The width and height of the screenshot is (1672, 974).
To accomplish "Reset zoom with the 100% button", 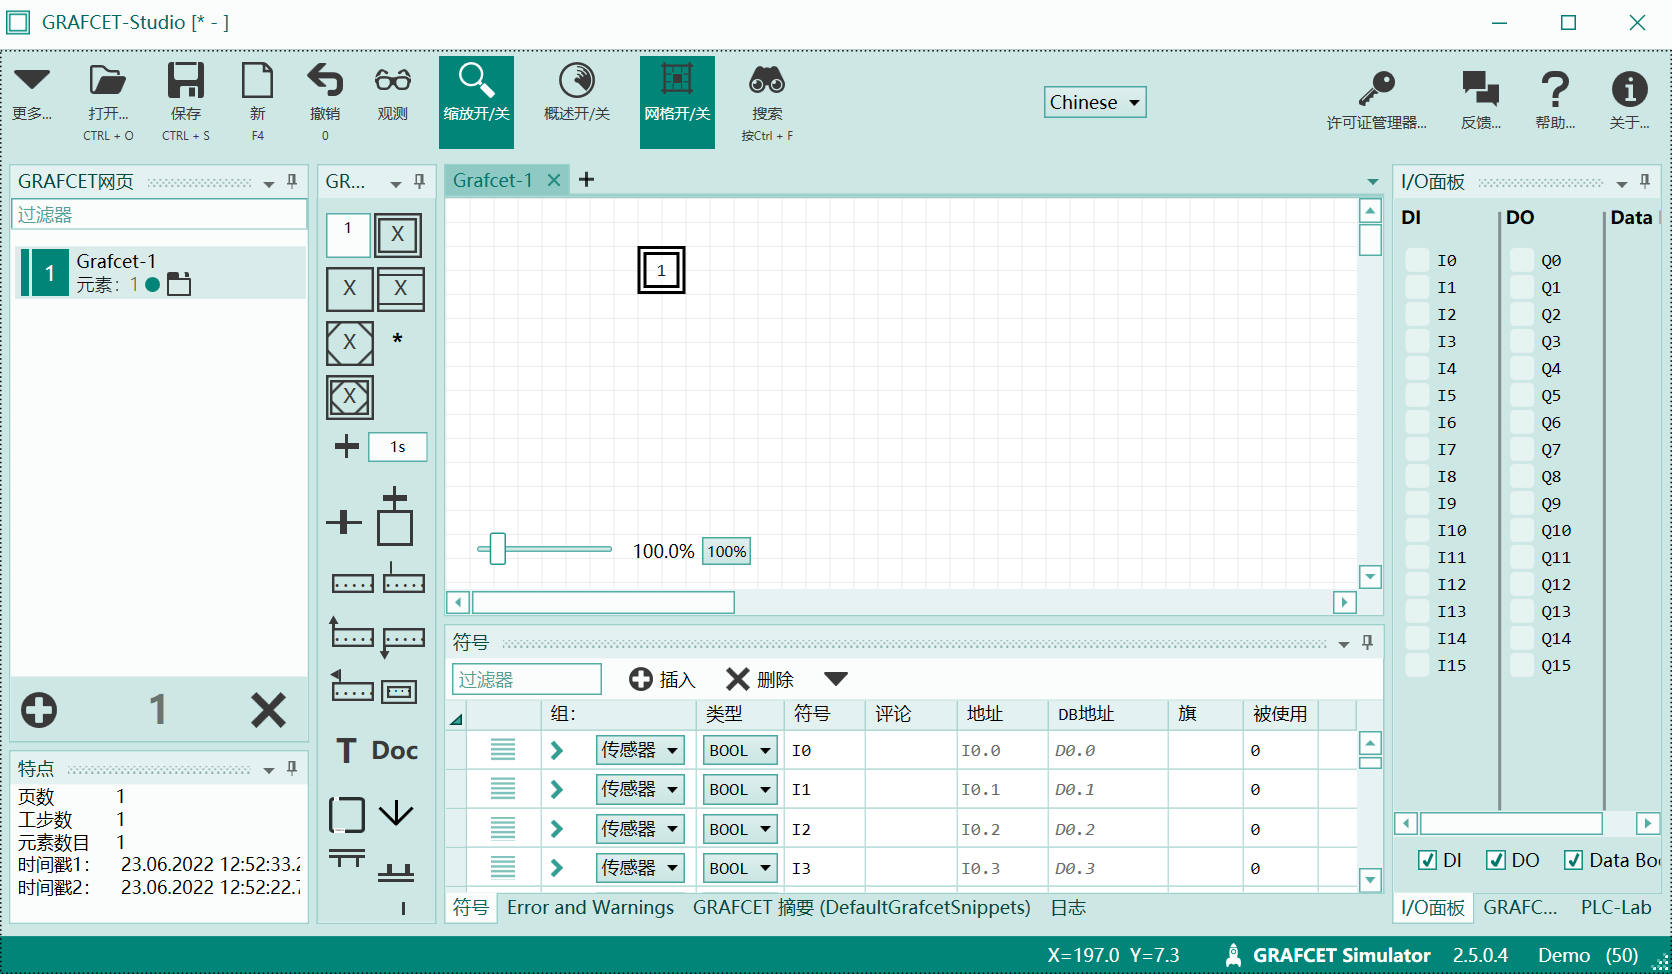I will coord(726,551).
